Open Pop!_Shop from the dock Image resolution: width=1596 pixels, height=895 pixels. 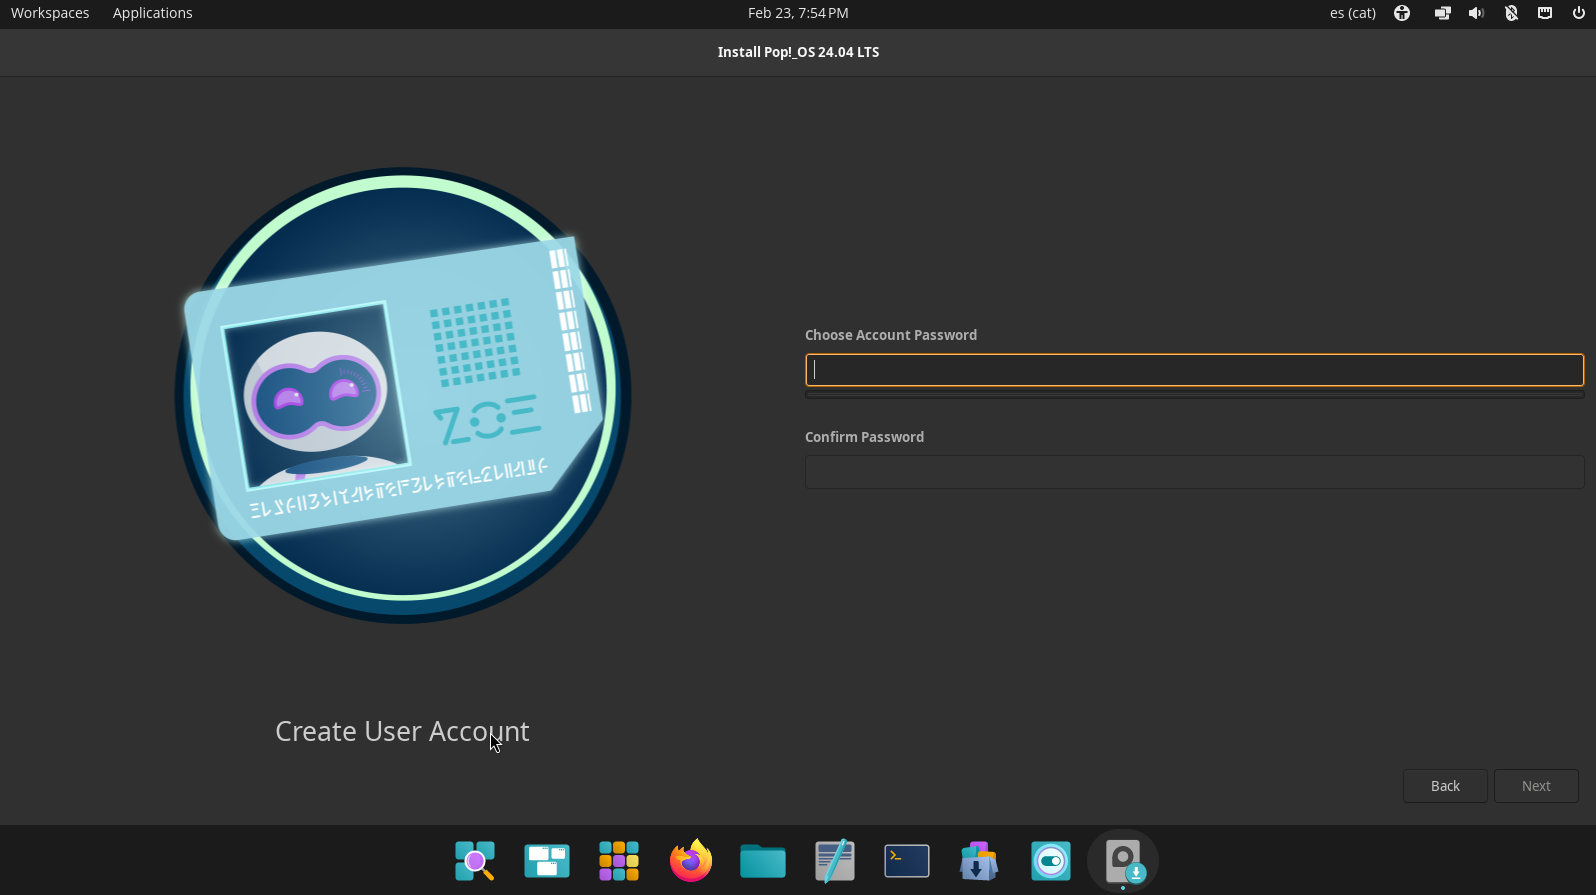pos(979,861)
